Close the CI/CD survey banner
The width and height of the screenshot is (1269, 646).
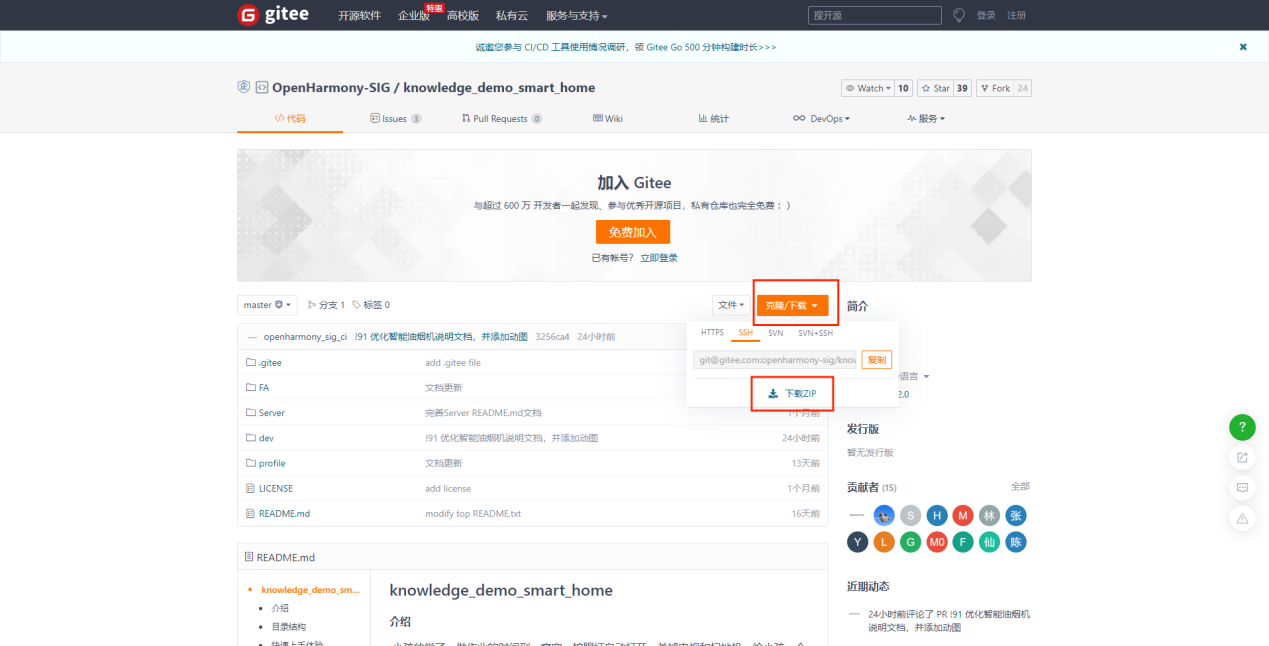coord(1243,47)
